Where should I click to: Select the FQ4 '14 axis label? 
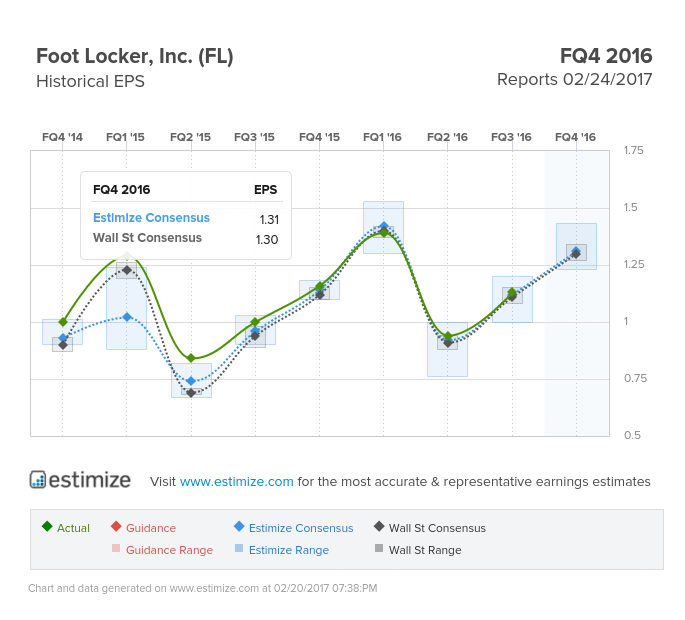click(x=62, y=137)
